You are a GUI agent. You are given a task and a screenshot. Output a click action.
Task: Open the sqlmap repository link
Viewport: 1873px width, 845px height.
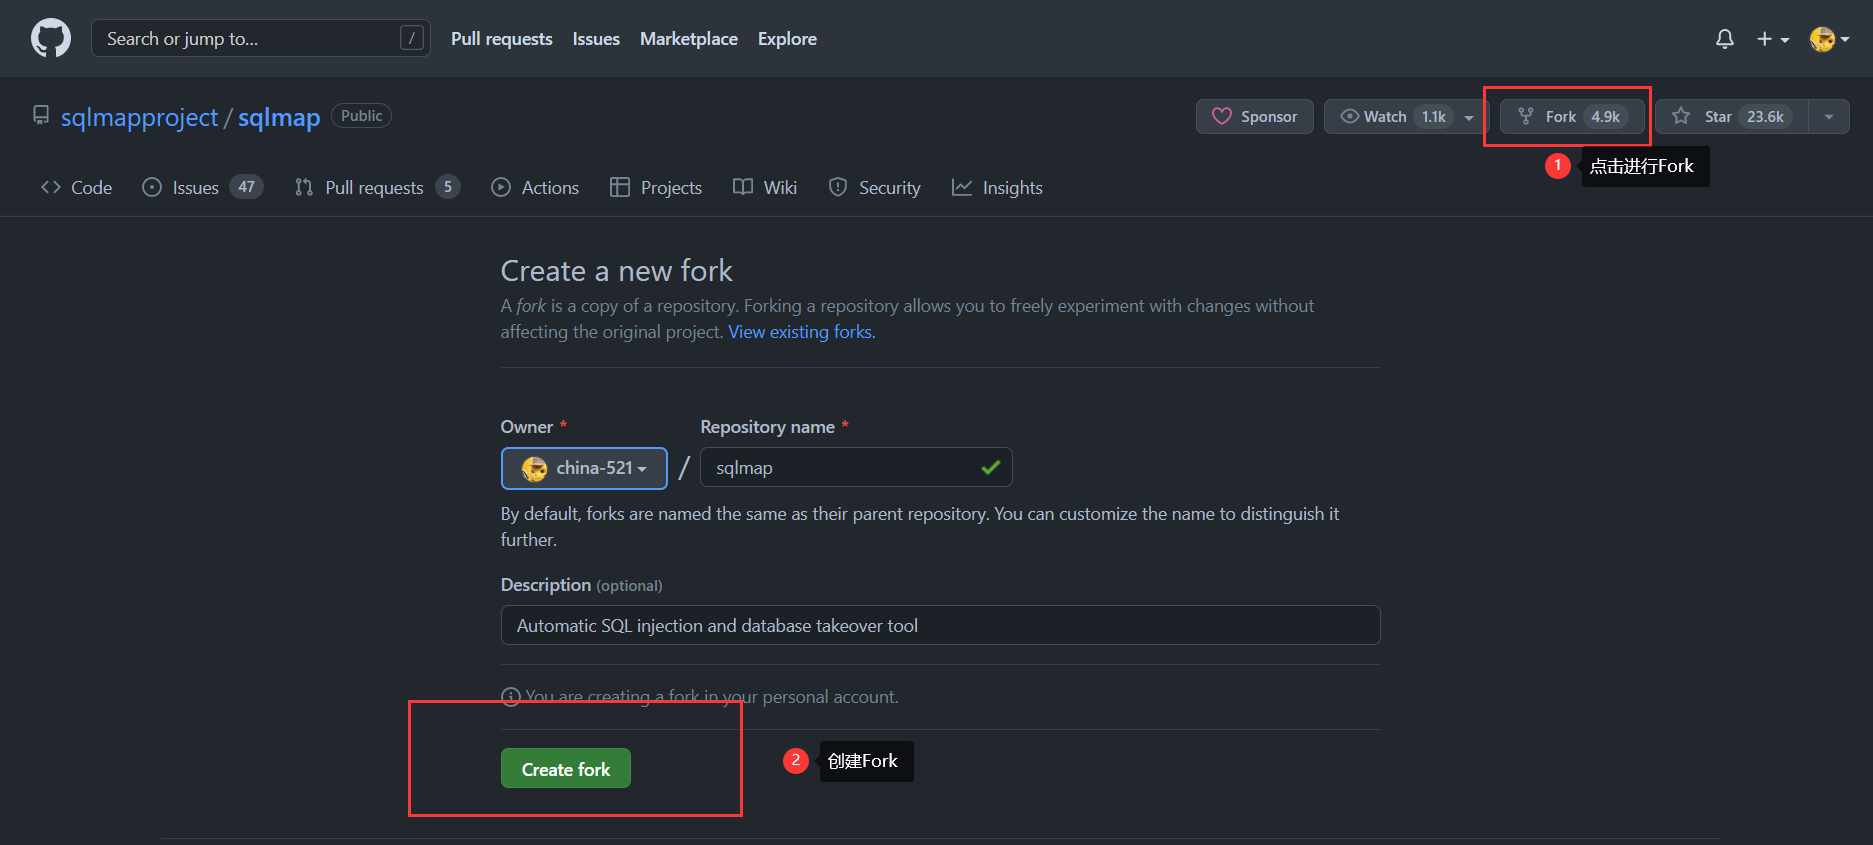279,117
